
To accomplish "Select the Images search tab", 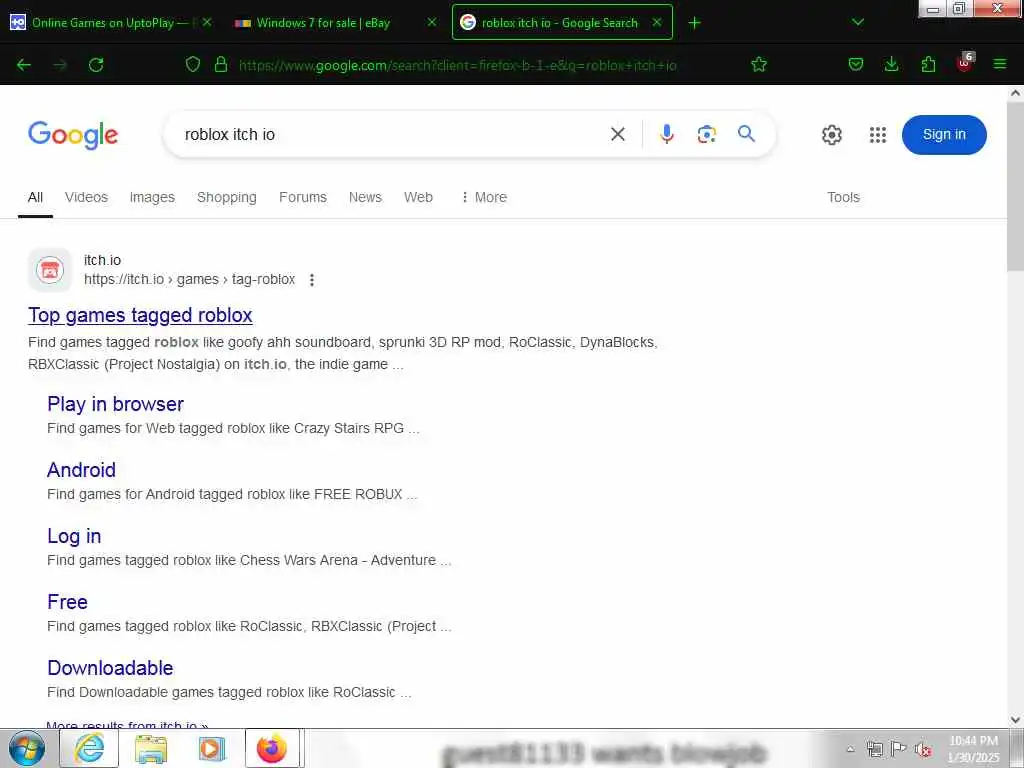I will coord(152,197).
